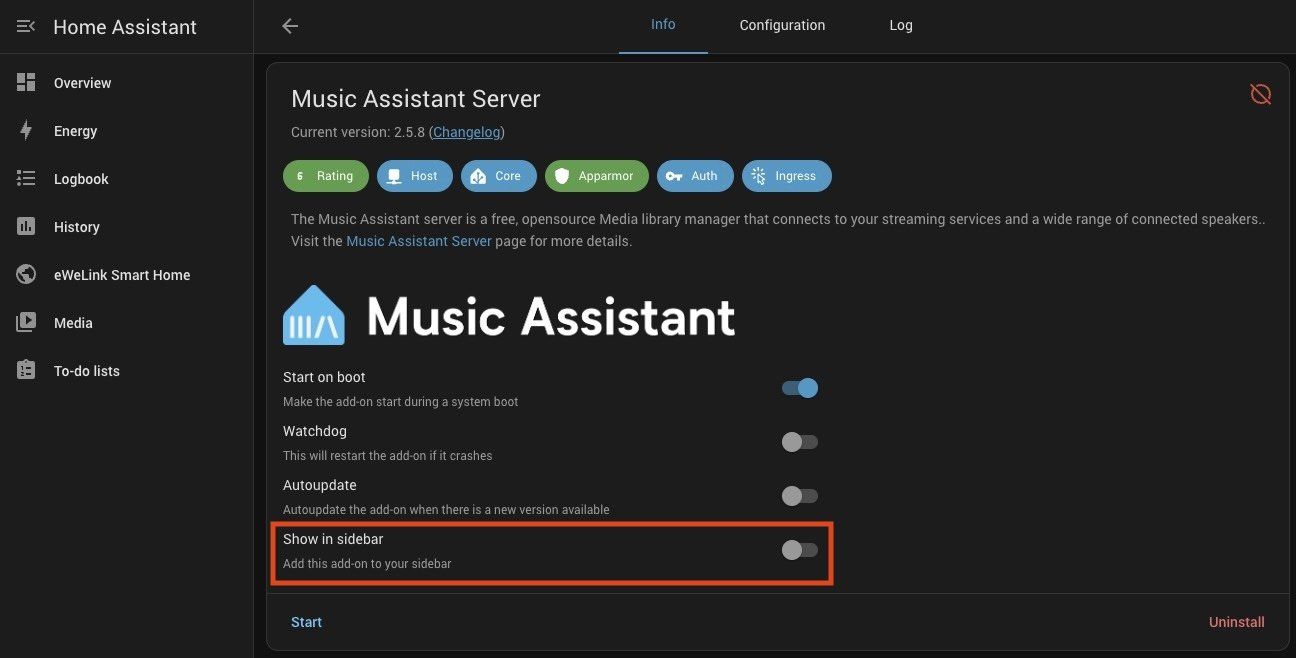Click the Apparmor badge
Screen dimensions: 1296x658
click(x=597, y=176)
